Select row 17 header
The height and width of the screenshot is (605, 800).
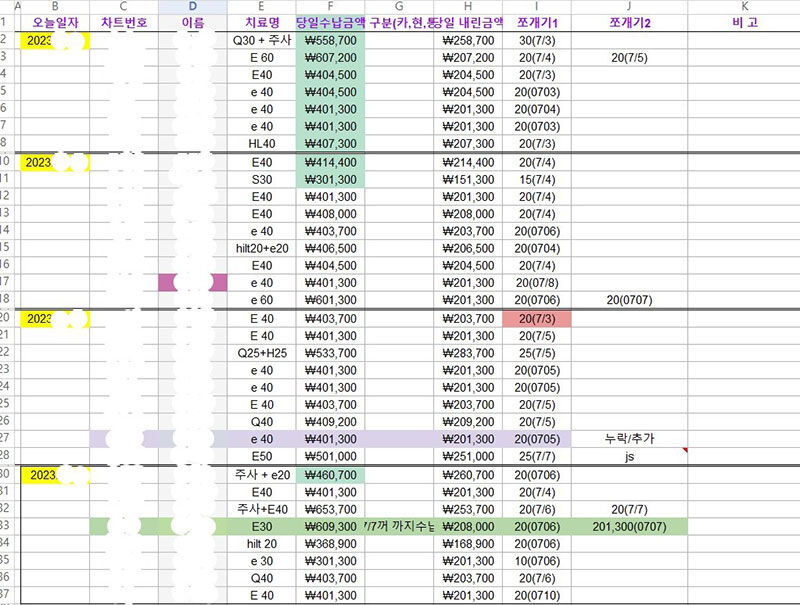[x=5, y=282]
